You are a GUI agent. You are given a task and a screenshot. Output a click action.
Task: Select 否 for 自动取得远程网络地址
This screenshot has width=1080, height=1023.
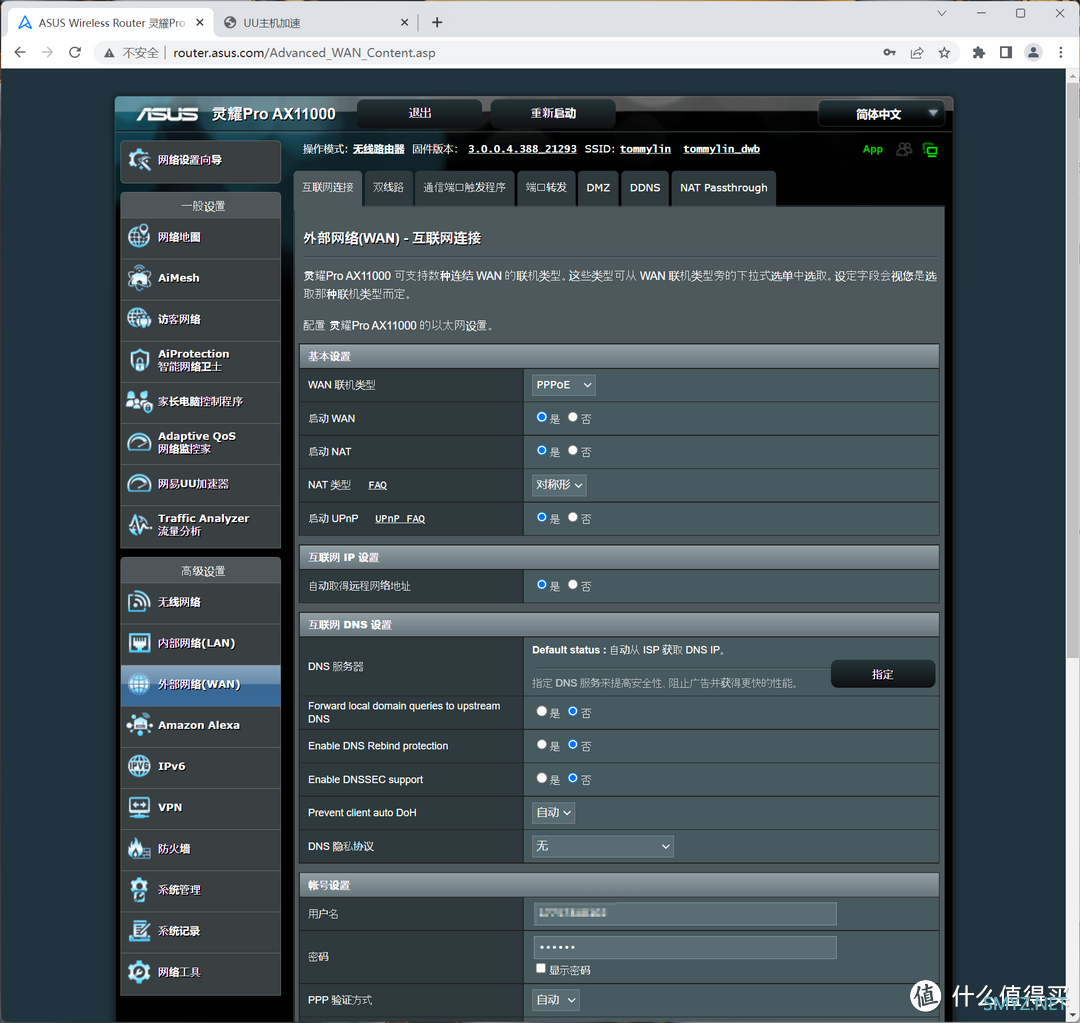[x=572, y=585]
